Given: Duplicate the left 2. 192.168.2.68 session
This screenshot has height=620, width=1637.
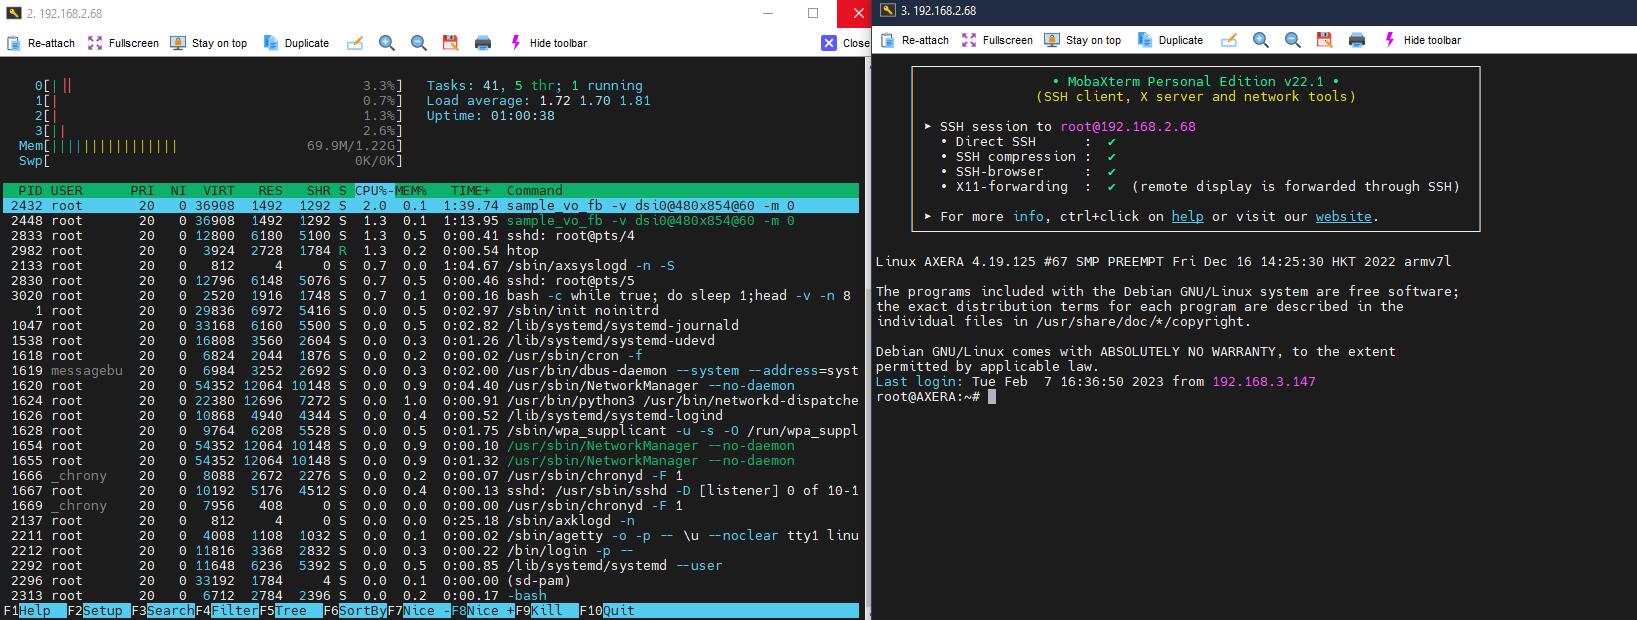Looking at the screenshot, I should pos(296,43).
